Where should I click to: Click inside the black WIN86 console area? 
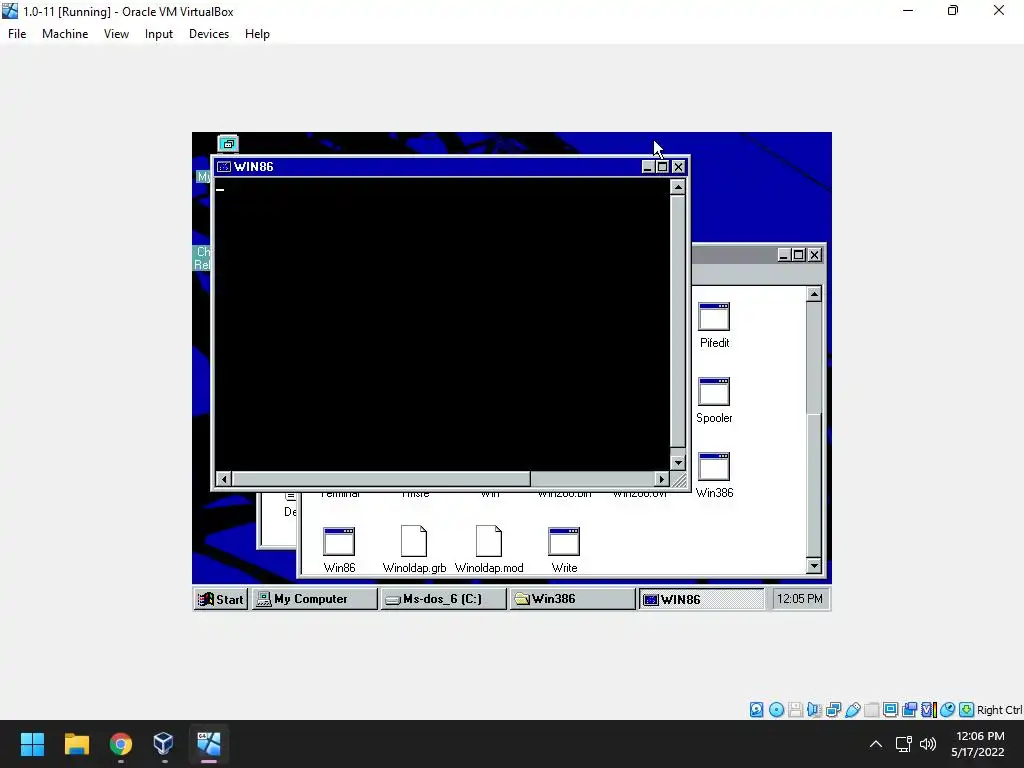(x=442, y=325)
